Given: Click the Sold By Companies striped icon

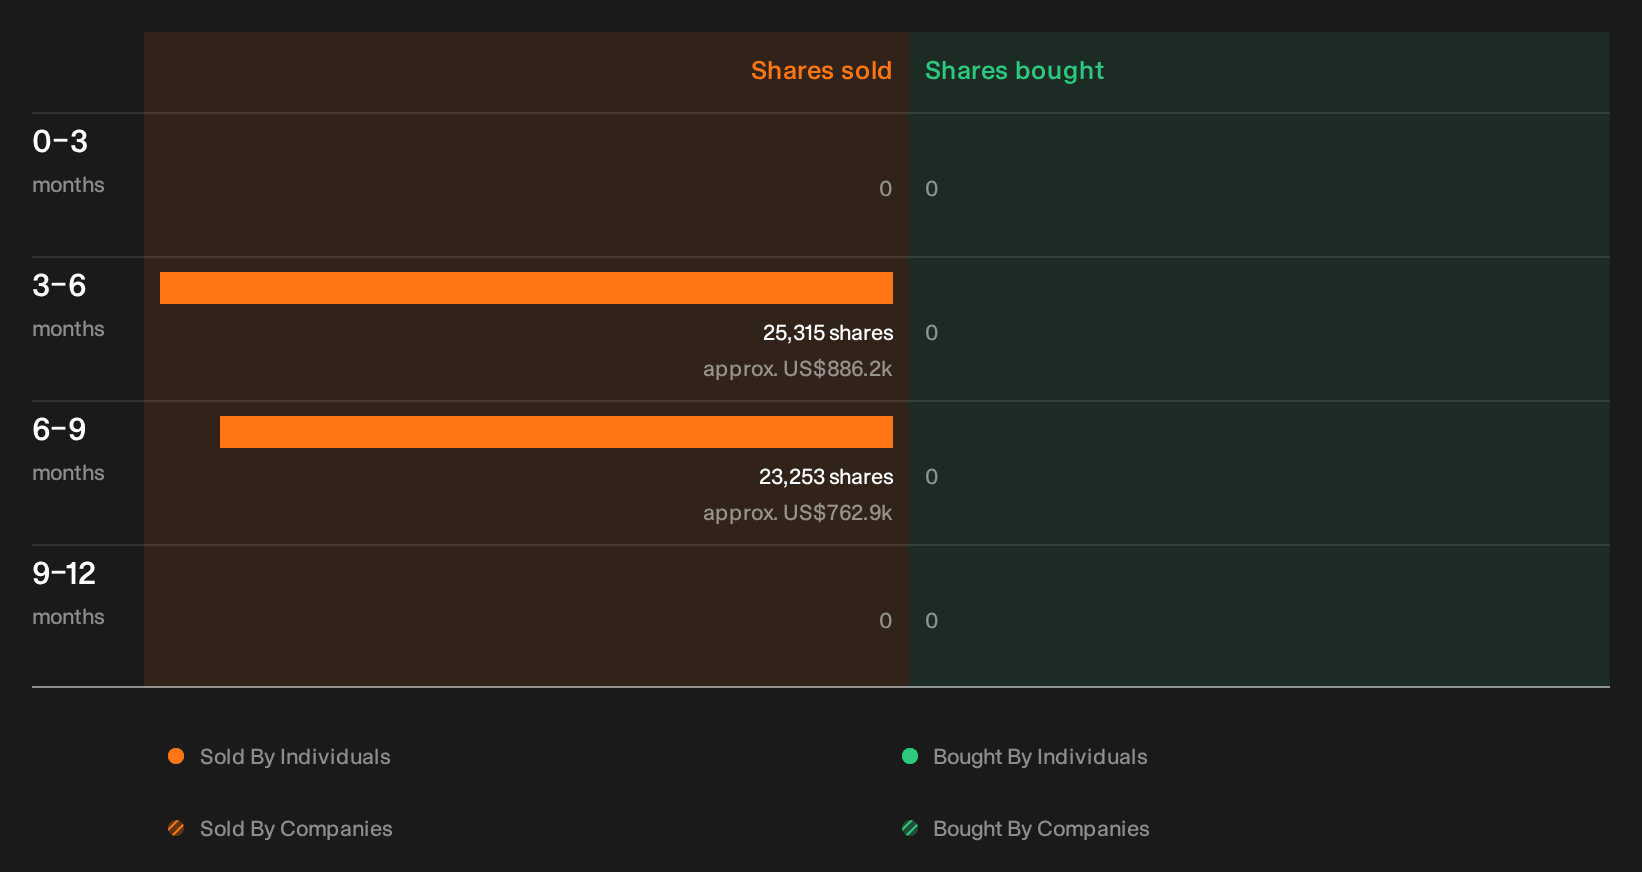Looking at the screenshot, I should 176,828.
